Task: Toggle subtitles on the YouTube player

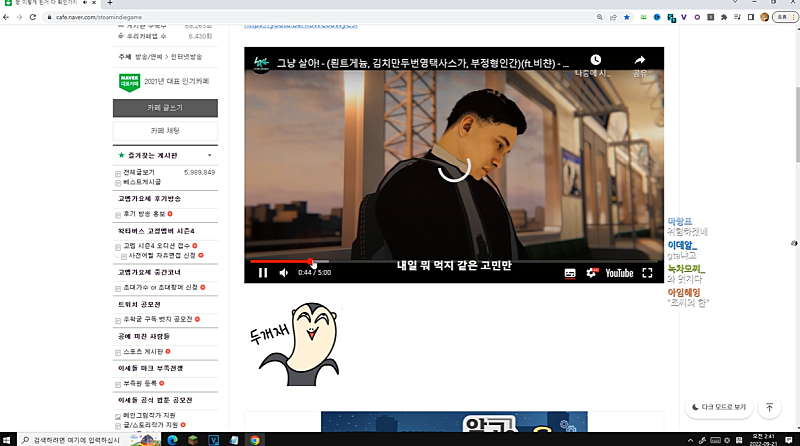Action: (x=570, y=273)
